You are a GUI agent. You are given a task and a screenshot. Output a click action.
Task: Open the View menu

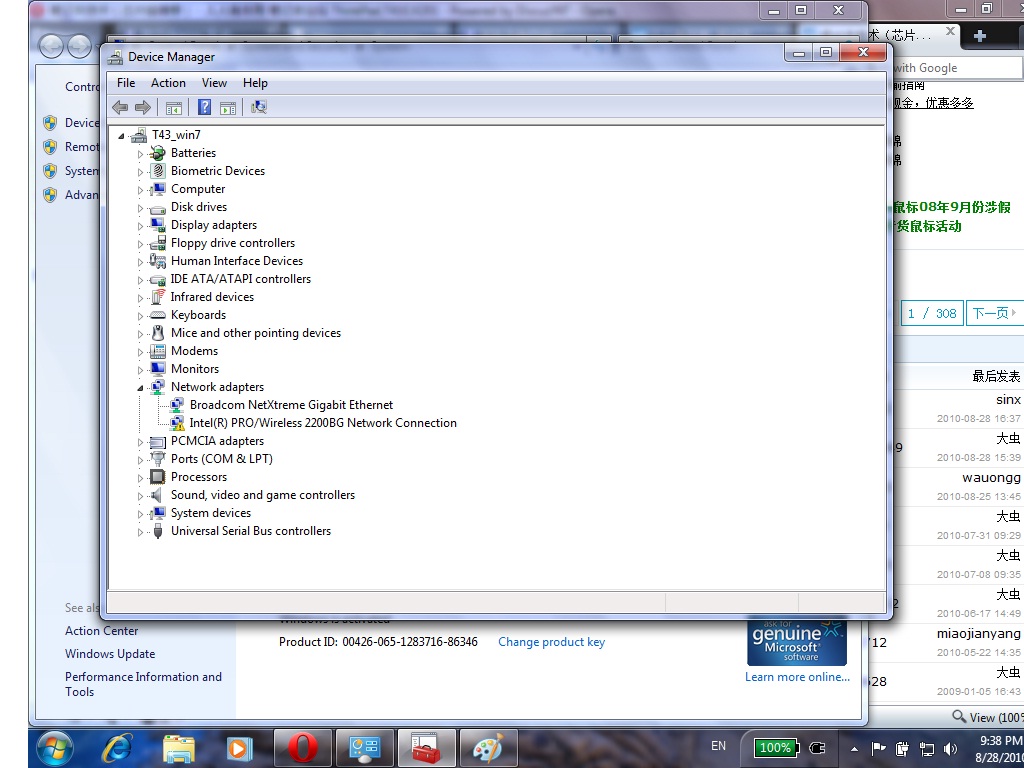214,83
